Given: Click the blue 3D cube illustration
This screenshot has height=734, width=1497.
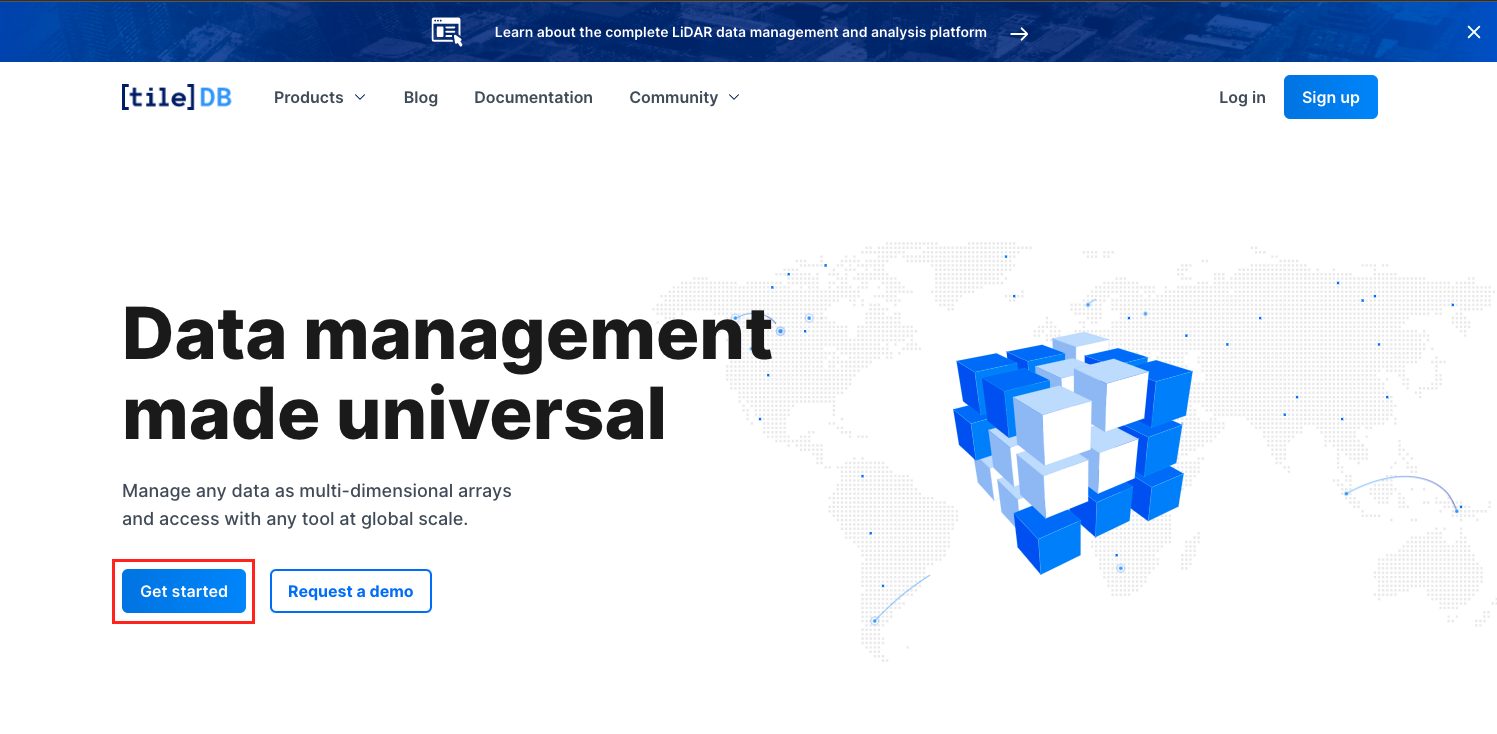Looking at the screenshot, I should point(1072,450).
